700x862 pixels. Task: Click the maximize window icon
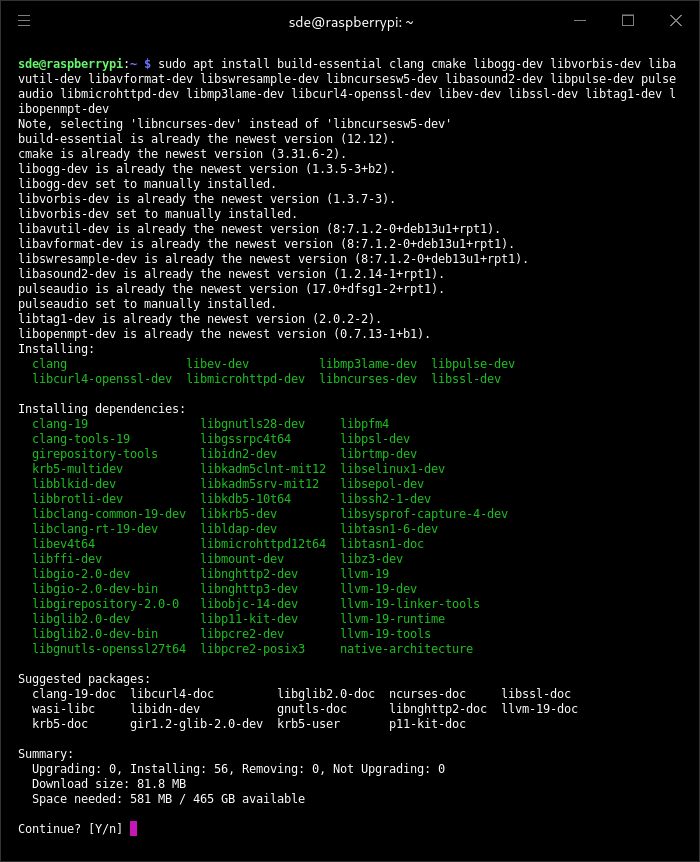[x=628, y=21]
